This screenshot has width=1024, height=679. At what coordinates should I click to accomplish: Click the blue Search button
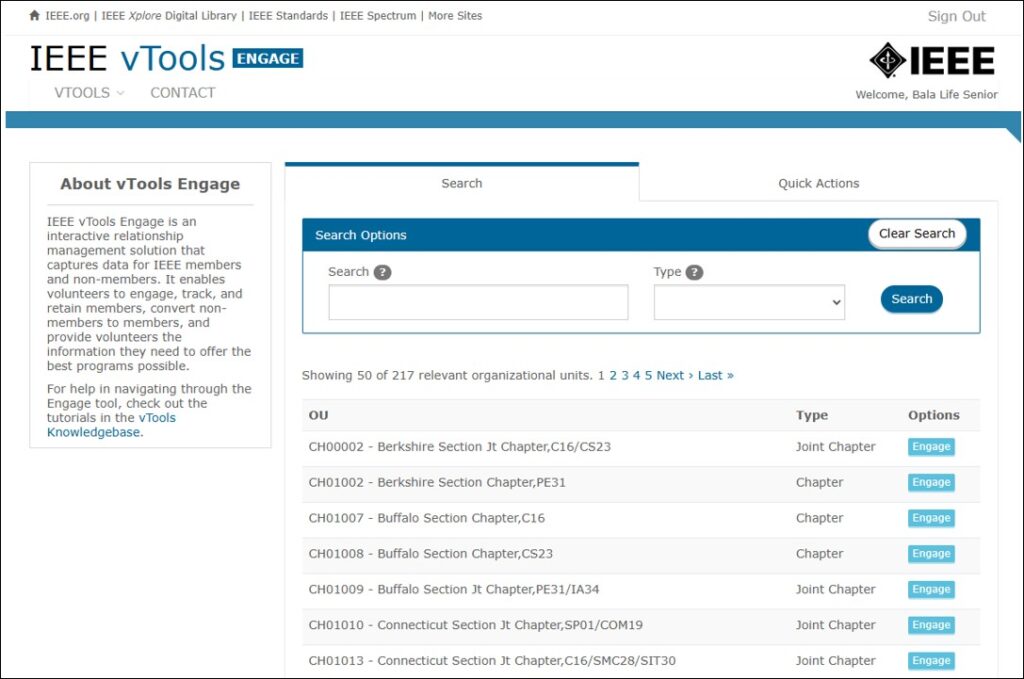(x=912, y=299)
